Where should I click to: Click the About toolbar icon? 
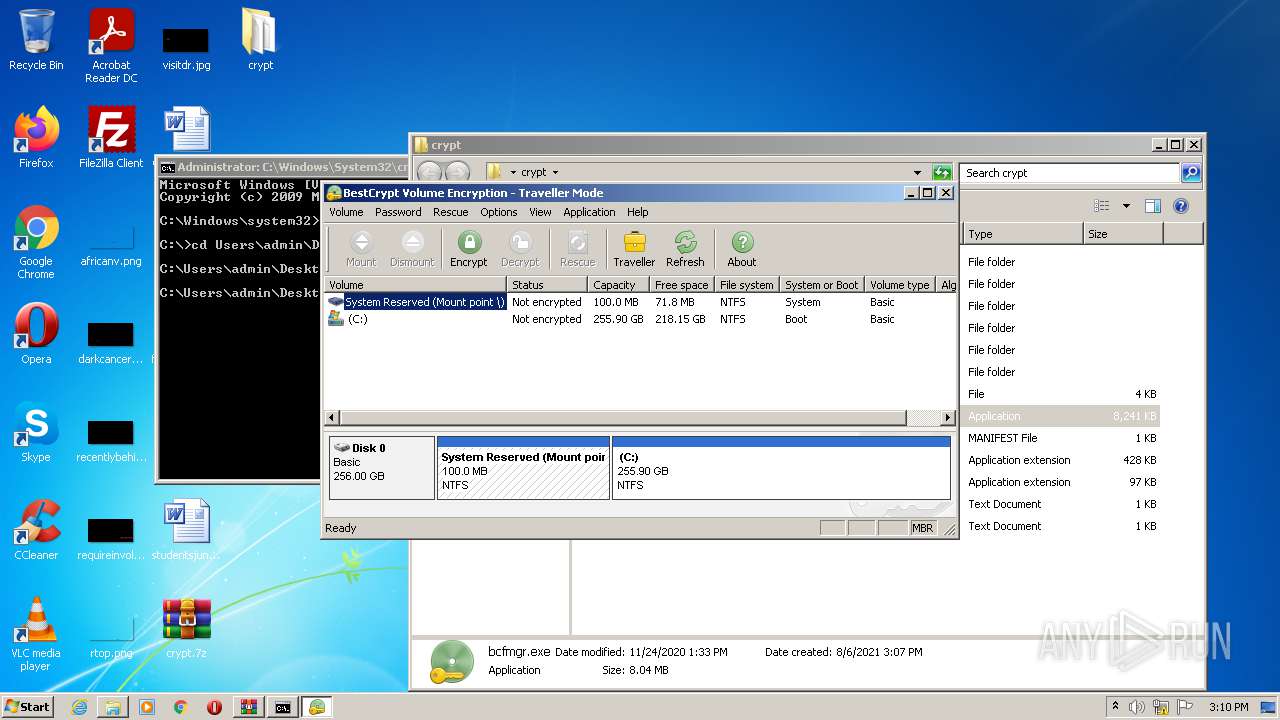pos(742,249)
